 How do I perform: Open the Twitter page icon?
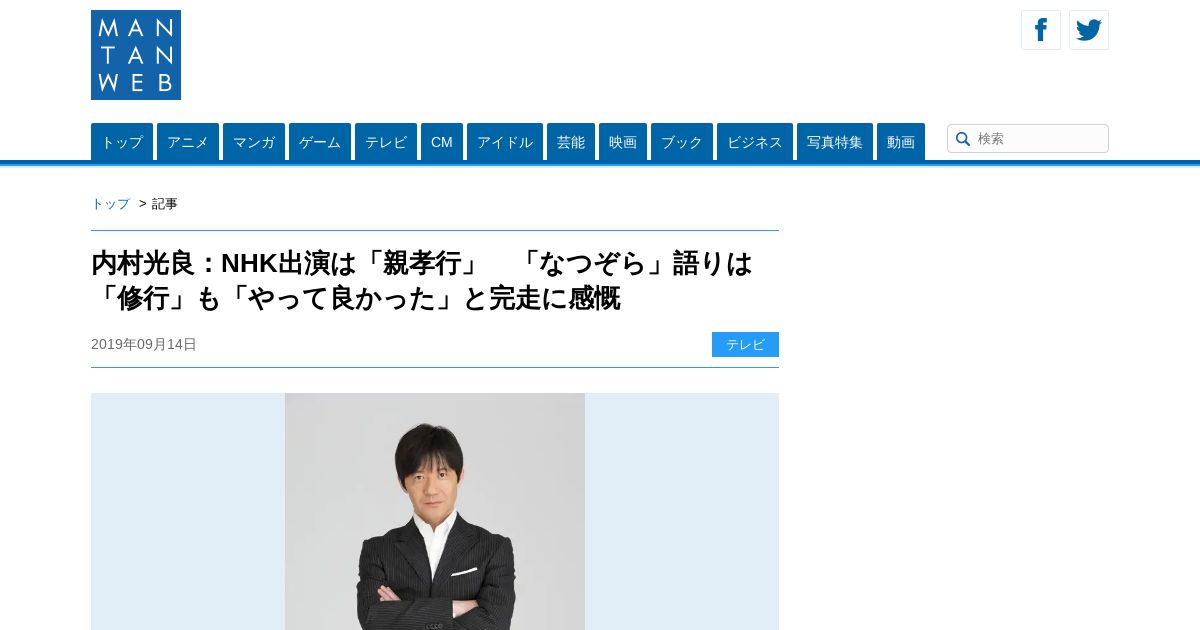click(x=1089, y=30)
